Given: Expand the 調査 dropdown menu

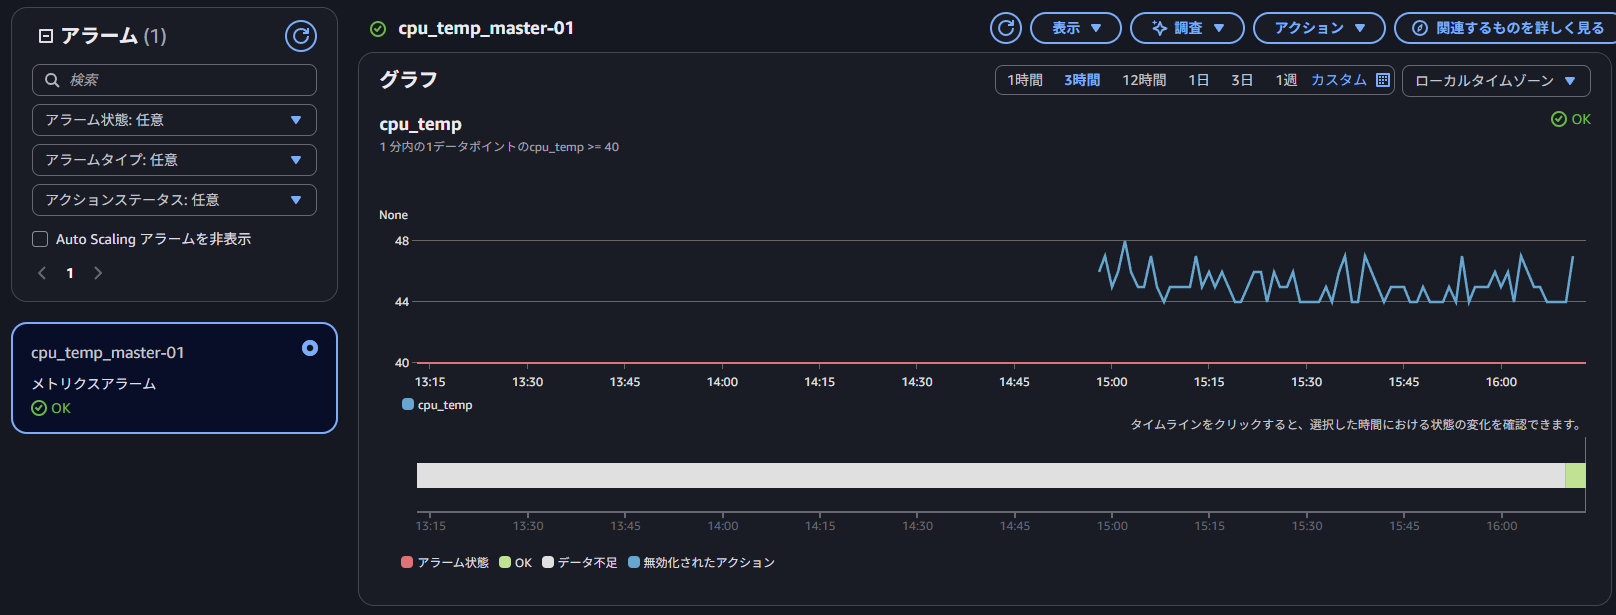Looking at the screenshot, I should (x=1187, y=28).
